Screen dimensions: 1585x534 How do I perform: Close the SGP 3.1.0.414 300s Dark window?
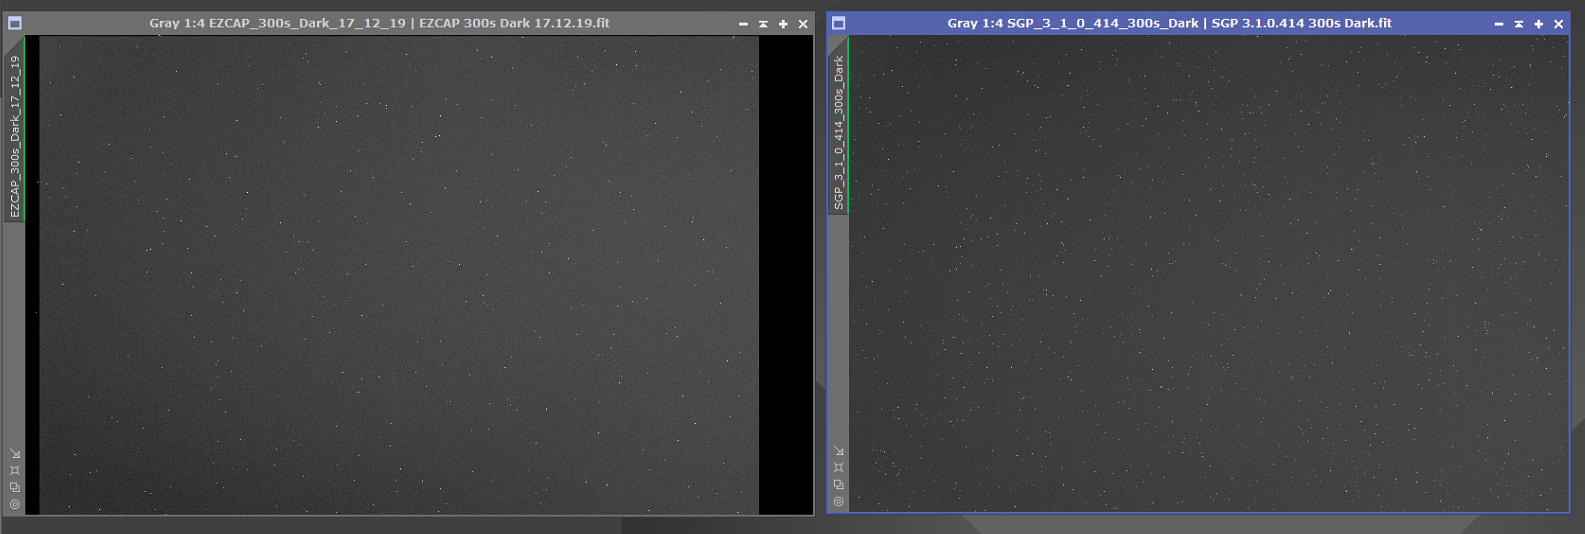click(1558, 24)
